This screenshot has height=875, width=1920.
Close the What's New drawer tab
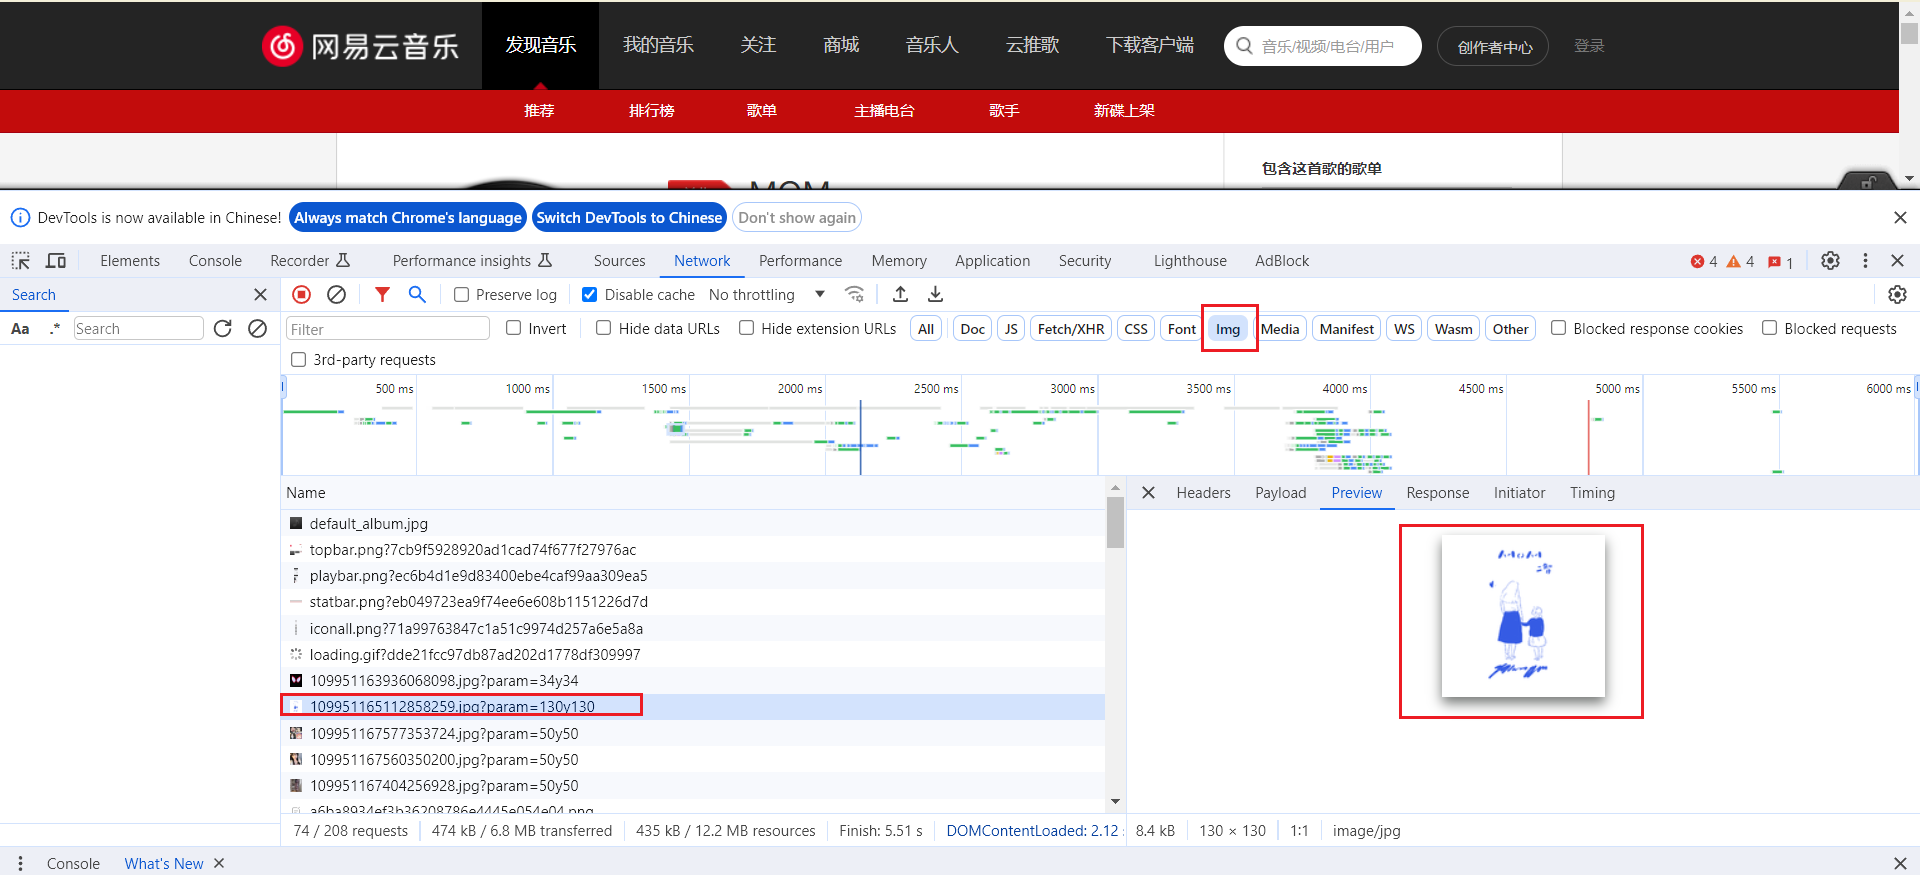(x=219, y=863)
